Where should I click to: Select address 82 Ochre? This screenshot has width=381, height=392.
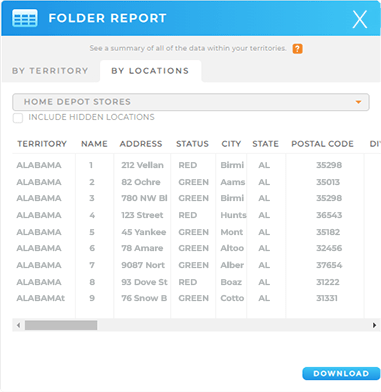coord(141,182)
